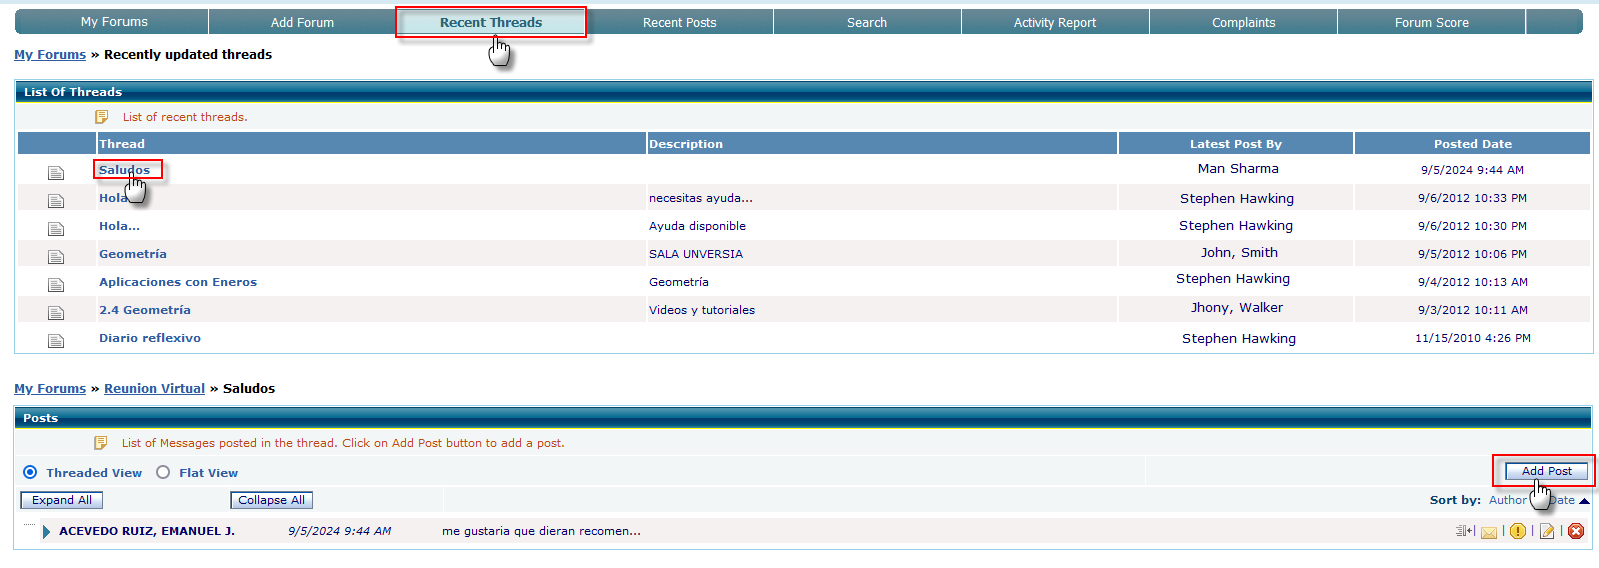Select the Flat View radio button
1599x568 pixels.
(x=163, y=472)
